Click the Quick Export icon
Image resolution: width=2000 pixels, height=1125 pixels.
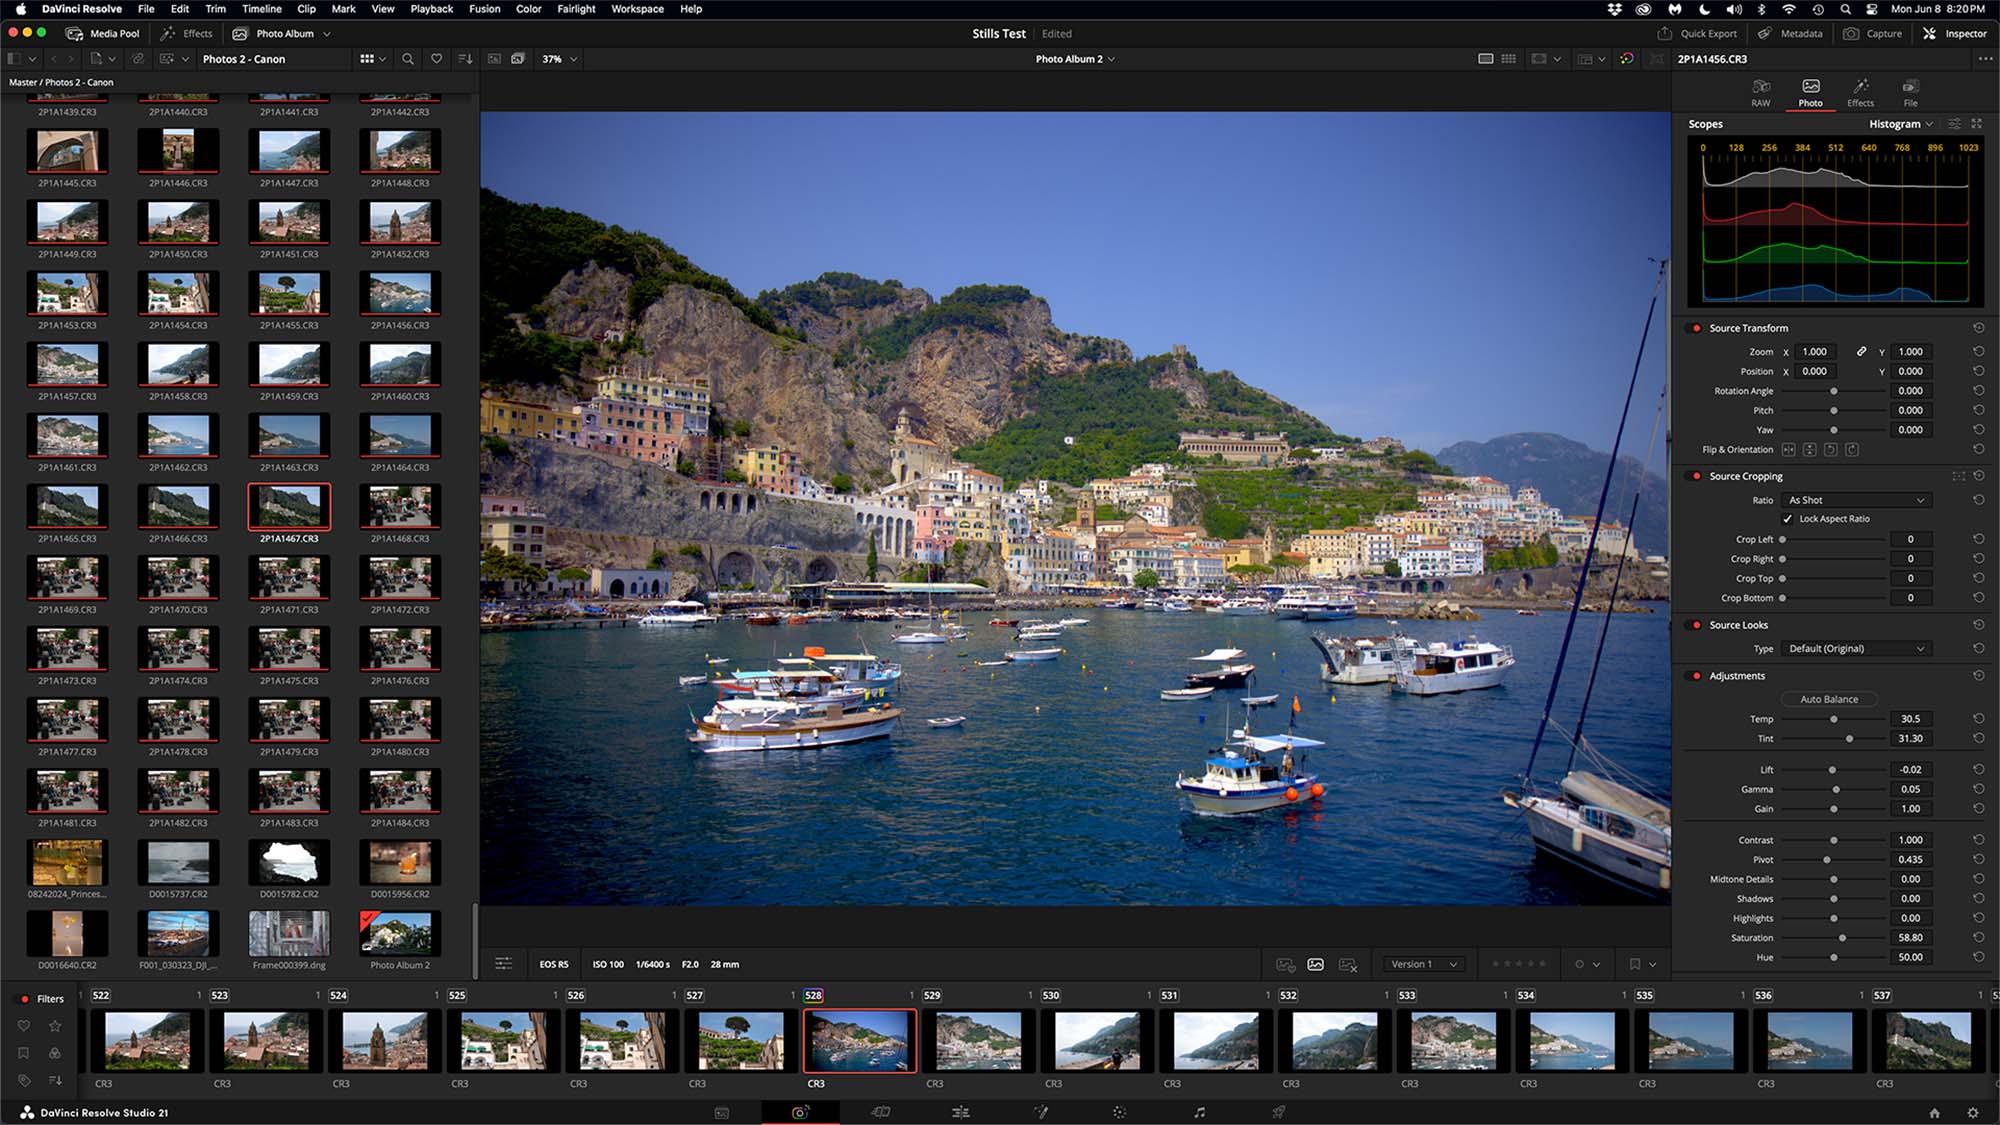coord(1665,33)
